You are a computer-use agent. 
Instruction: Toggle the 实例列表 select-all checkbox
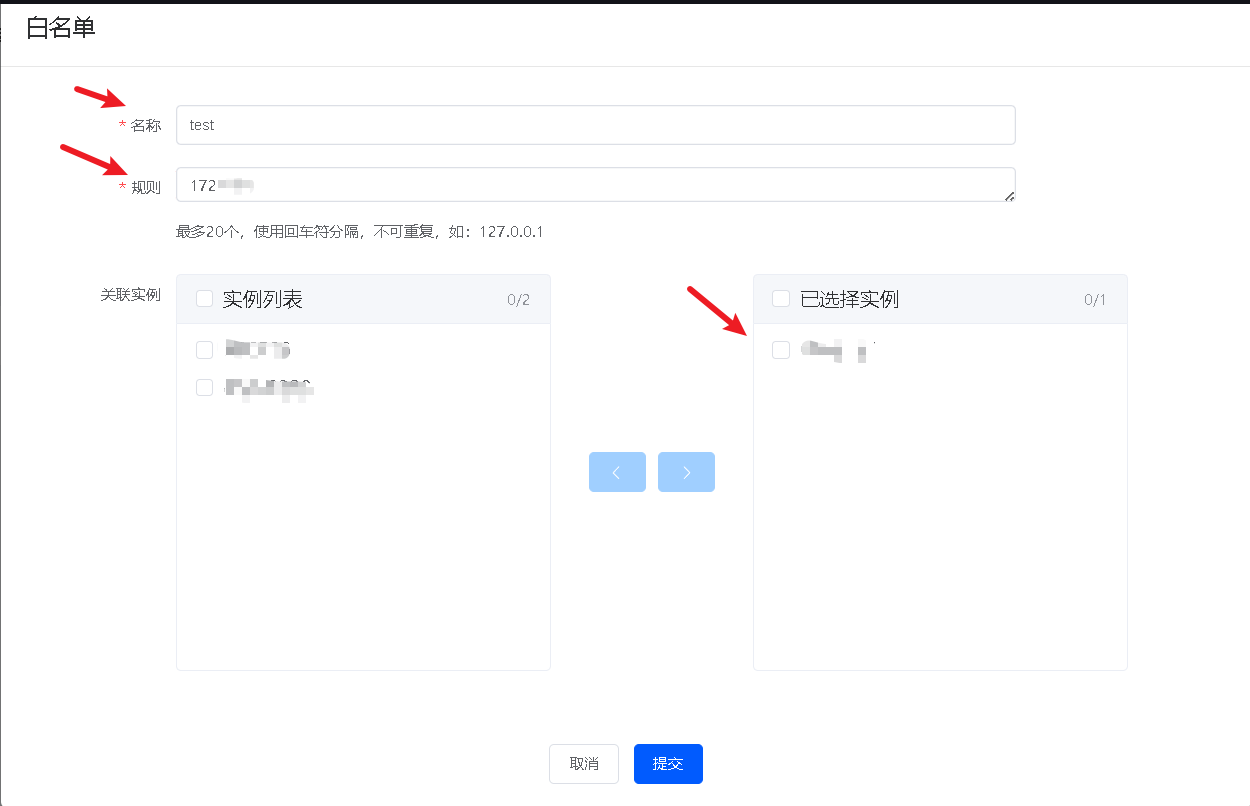[205, 299]
